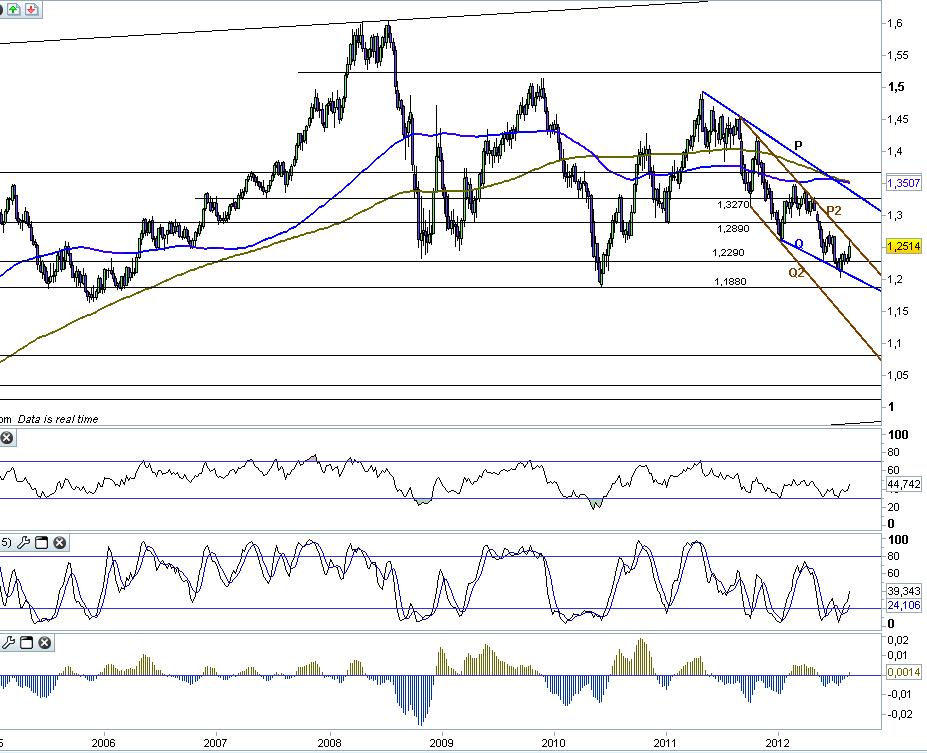Click the 2008 year marker on time axis

tap(329, 743)
